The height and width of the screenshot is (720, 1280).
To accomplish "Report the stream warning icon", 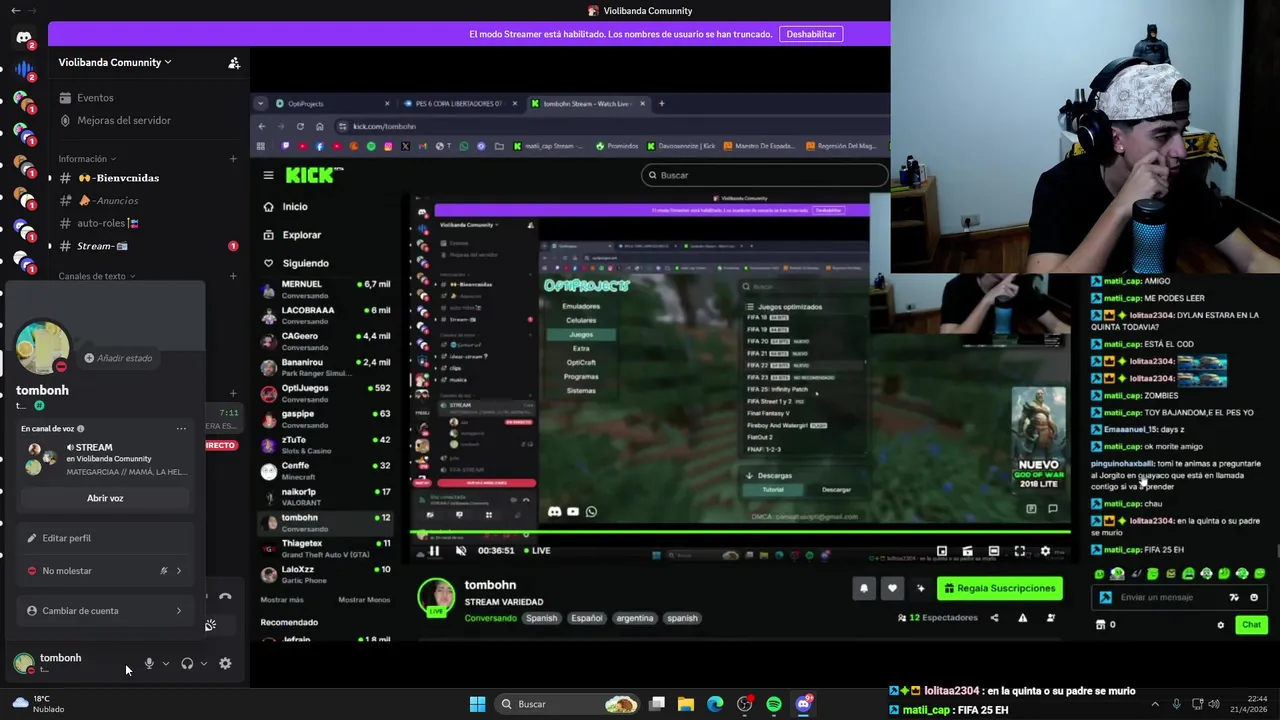I will click(x=1022, y=618).
